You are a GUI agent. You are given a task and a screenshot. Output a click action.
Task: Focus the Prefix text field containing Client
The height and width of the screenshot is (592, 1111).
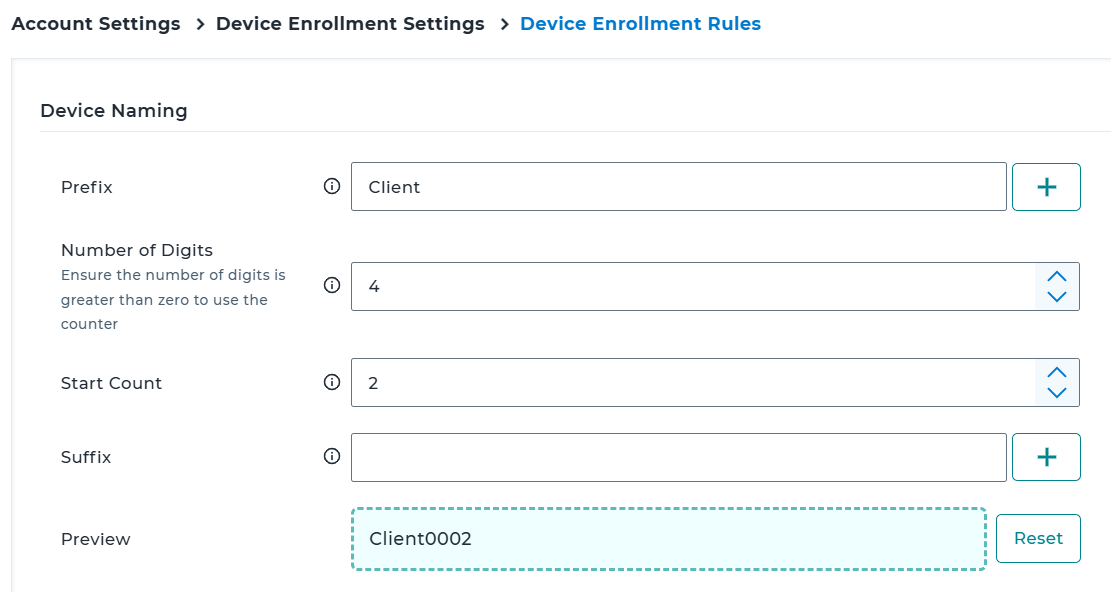(678, 187)
